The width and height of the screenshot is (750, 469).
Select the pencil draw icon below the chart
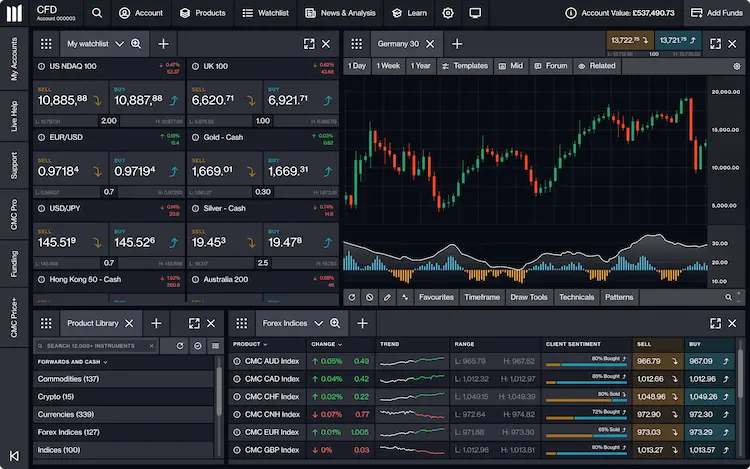pyautogui.click(x=388, y=297)
